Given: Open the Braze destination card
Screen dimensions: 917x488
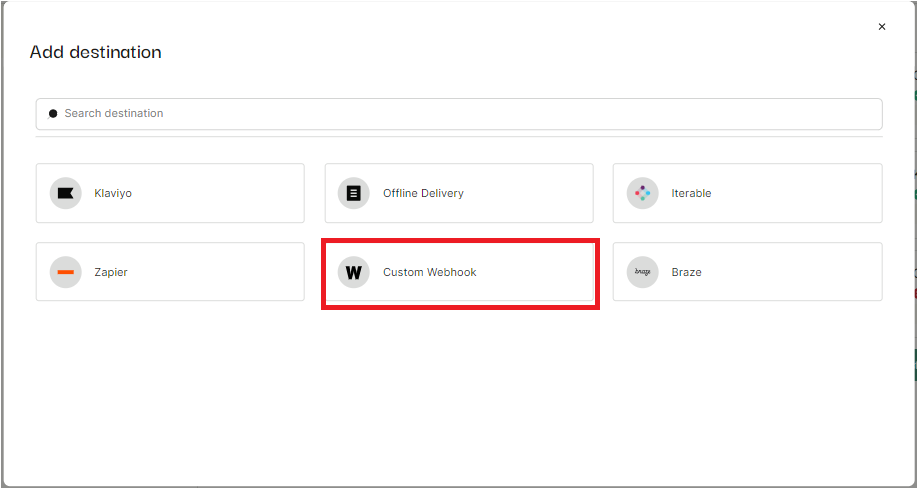Looking at the screenshot, I should pyautogui.click(x=747, y=272).
